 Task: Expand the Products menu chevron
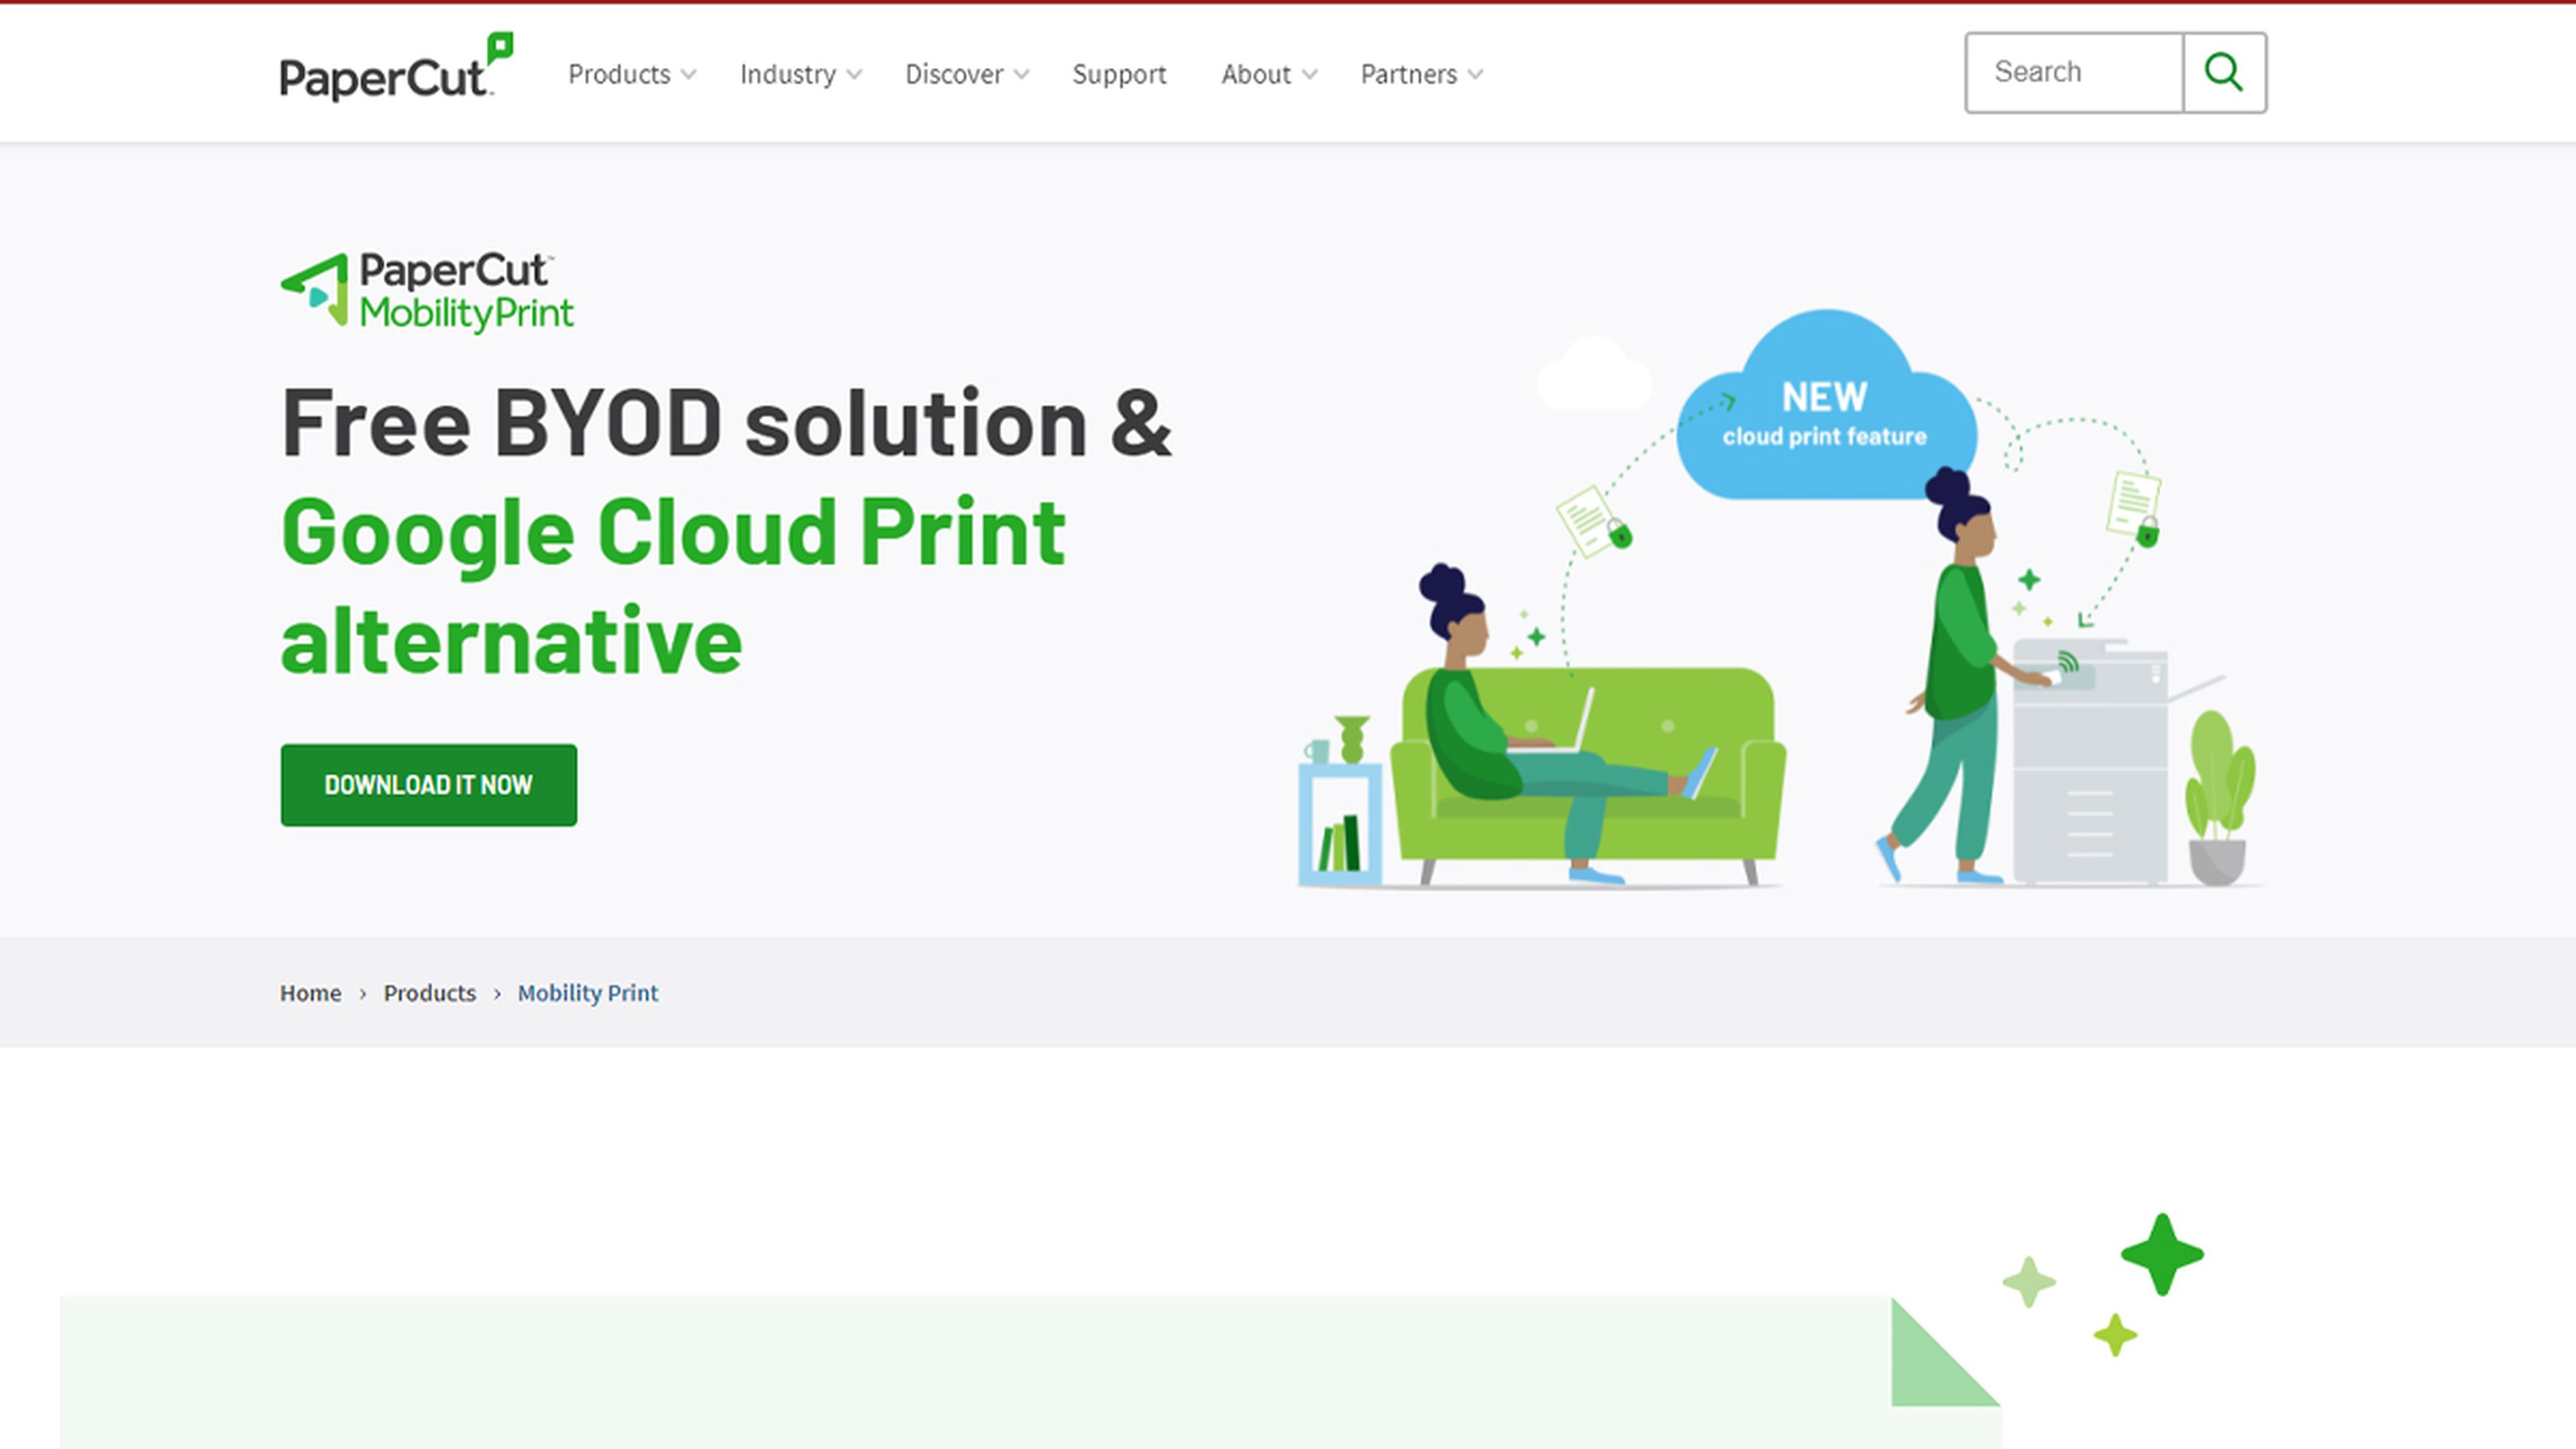point(689,75)
